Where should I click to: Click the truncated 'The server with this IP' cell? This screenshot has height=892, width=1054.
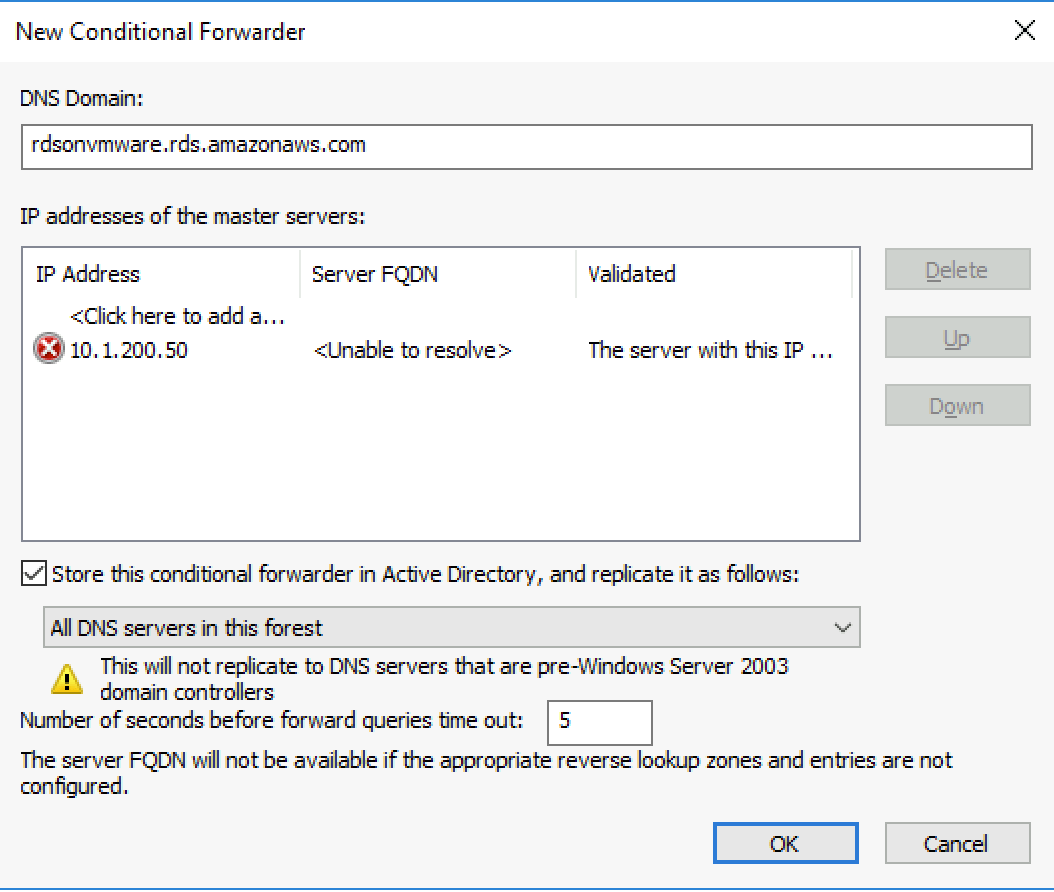coord(710,351)
